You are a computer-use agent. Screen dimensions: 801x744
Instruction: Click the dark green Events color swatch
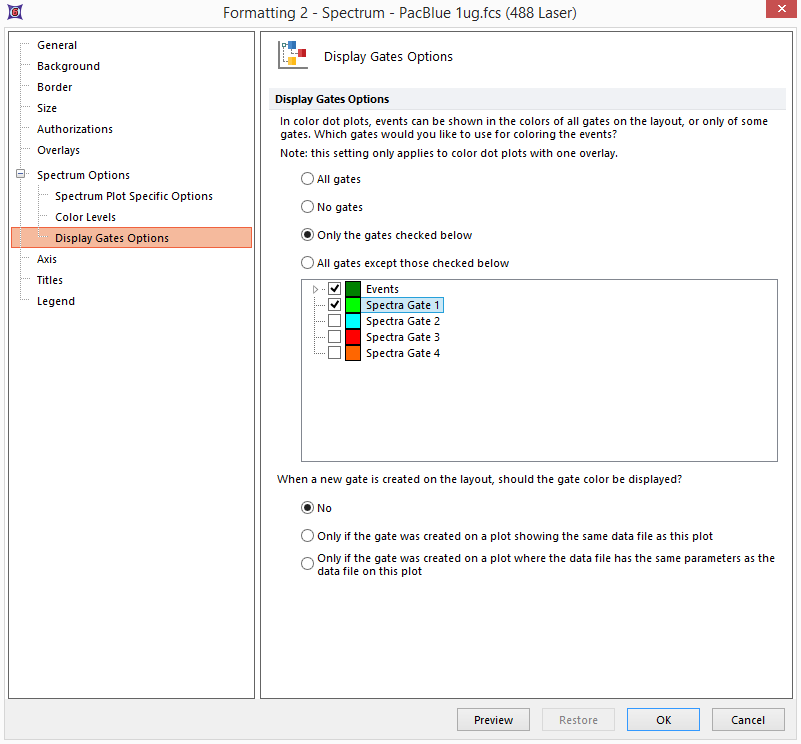click(x=352, y=289)
